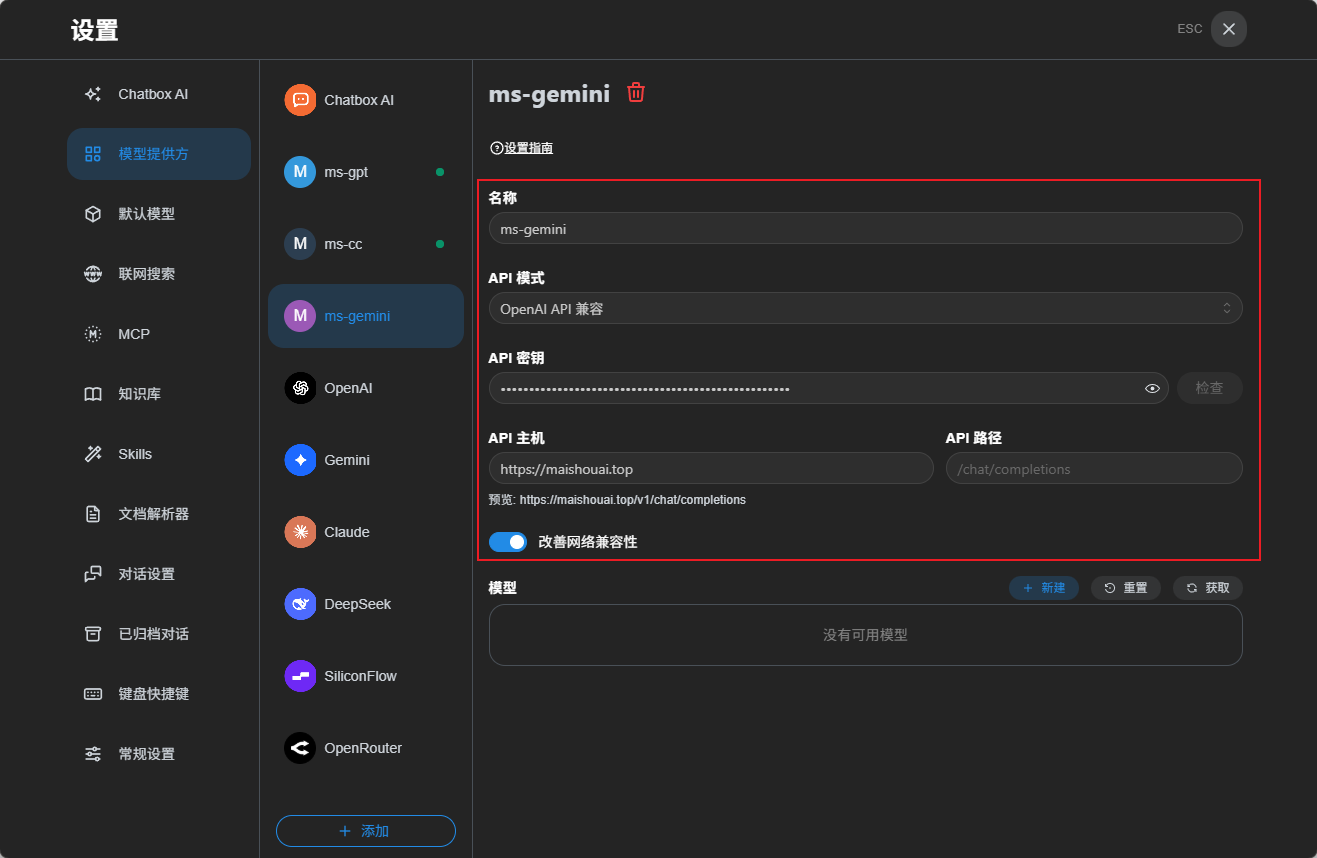Click the question mark icon beside 设置指南

pyautogui.click(x=496, y=148)
